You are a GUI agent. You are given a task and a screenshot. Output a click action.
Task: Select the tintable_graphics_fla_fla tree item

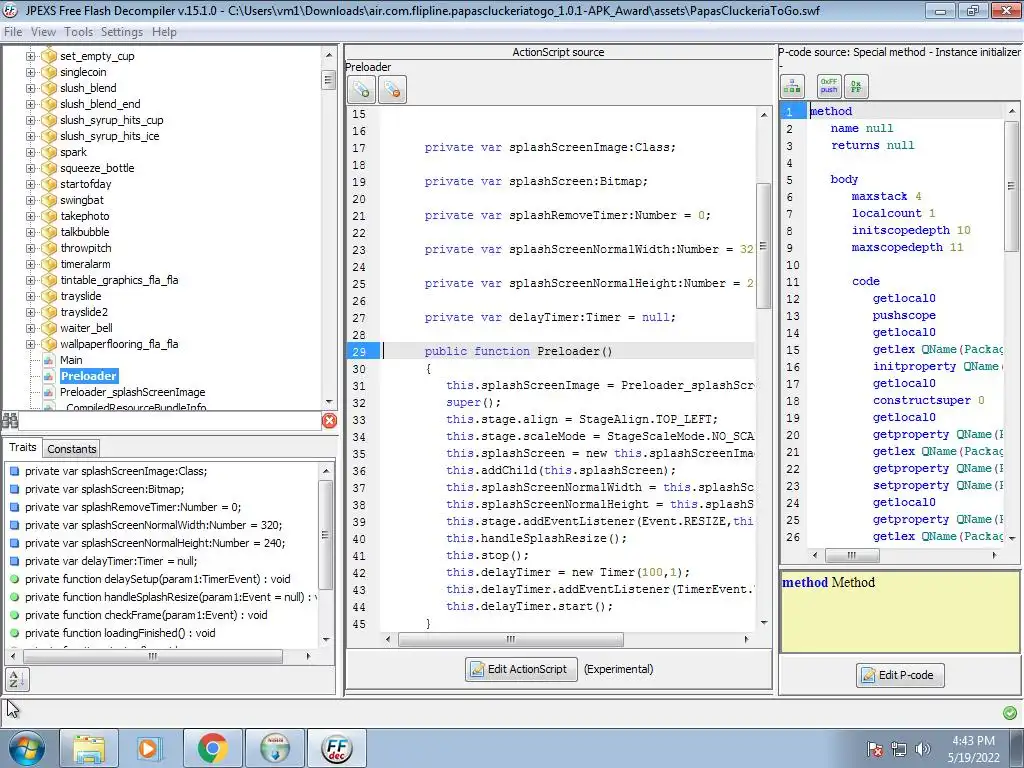[x=120, y=280]
